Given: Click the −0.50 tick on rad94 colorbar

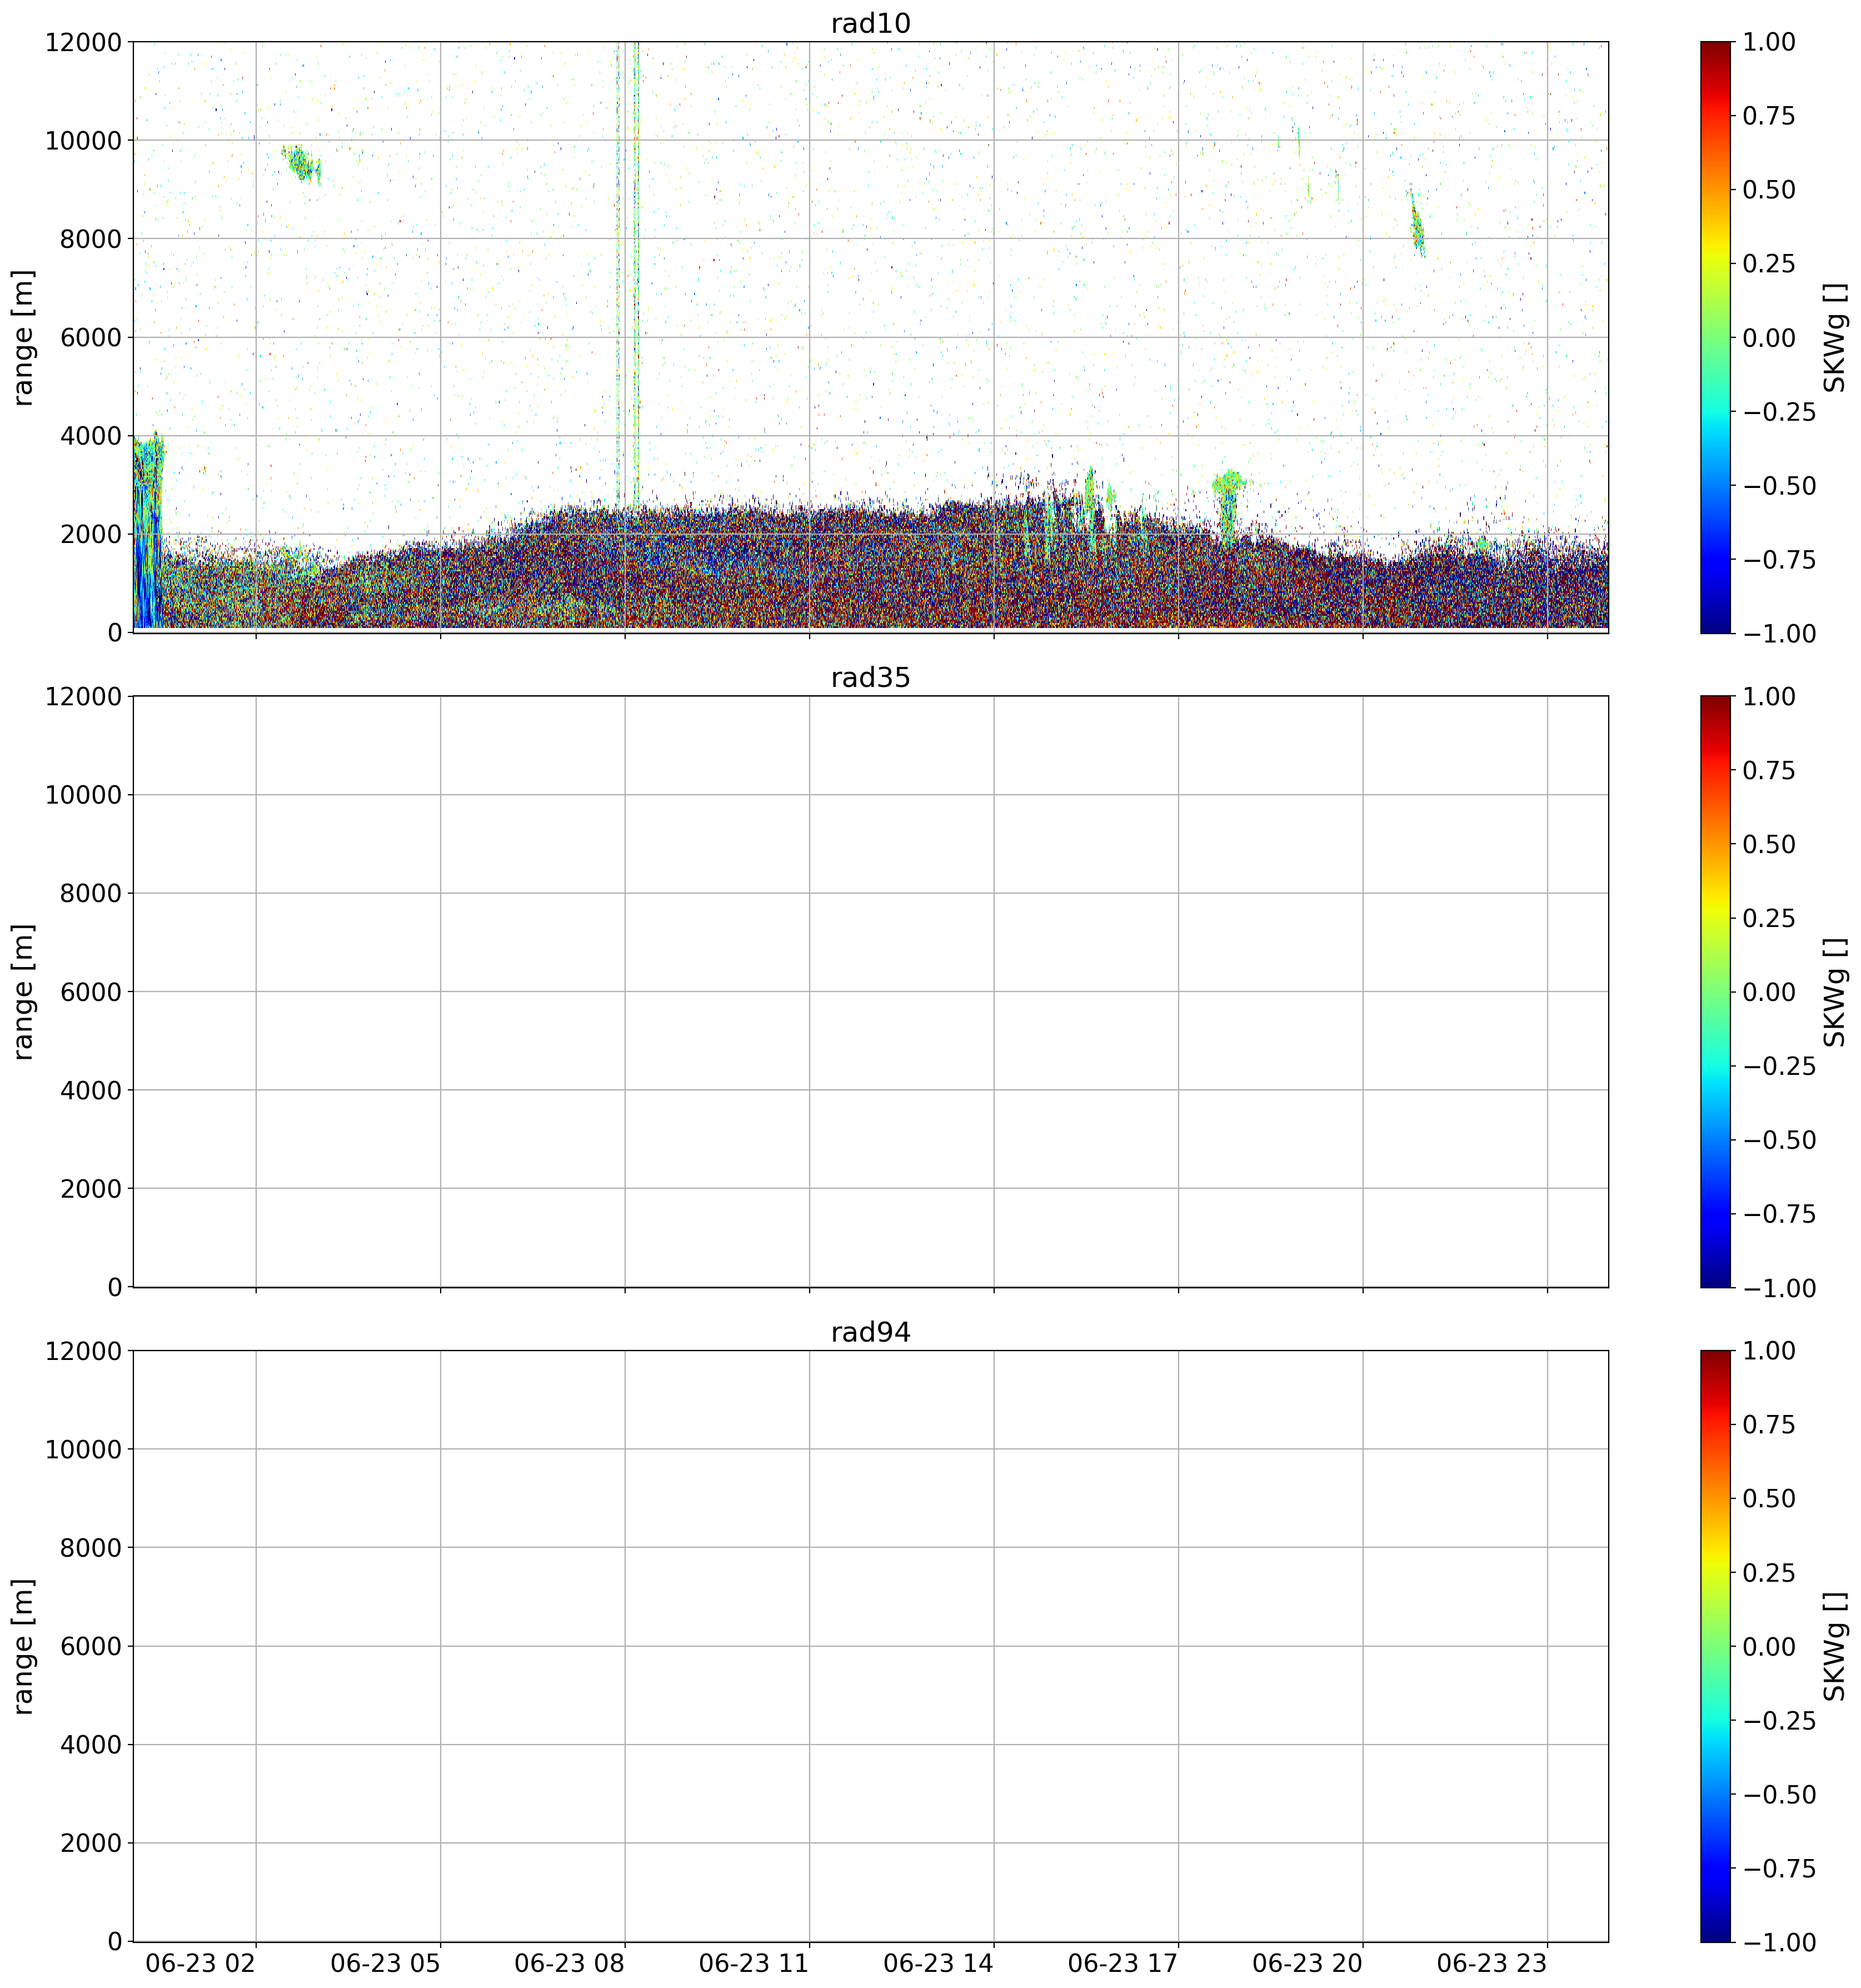Looking at the screenshot, I should 1779,1795.
